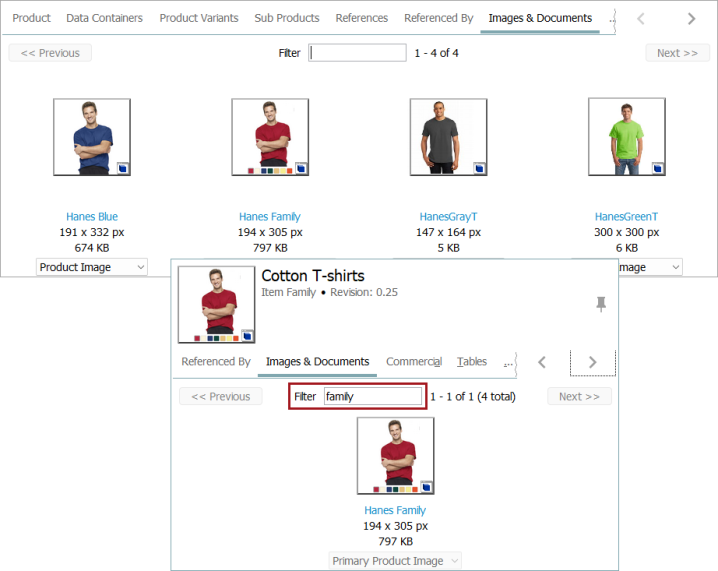Image resolution: width=718 pixels, height=571 pixels.
Task: Open the Tables tab in popup
Action: click(x=472, y=362)
